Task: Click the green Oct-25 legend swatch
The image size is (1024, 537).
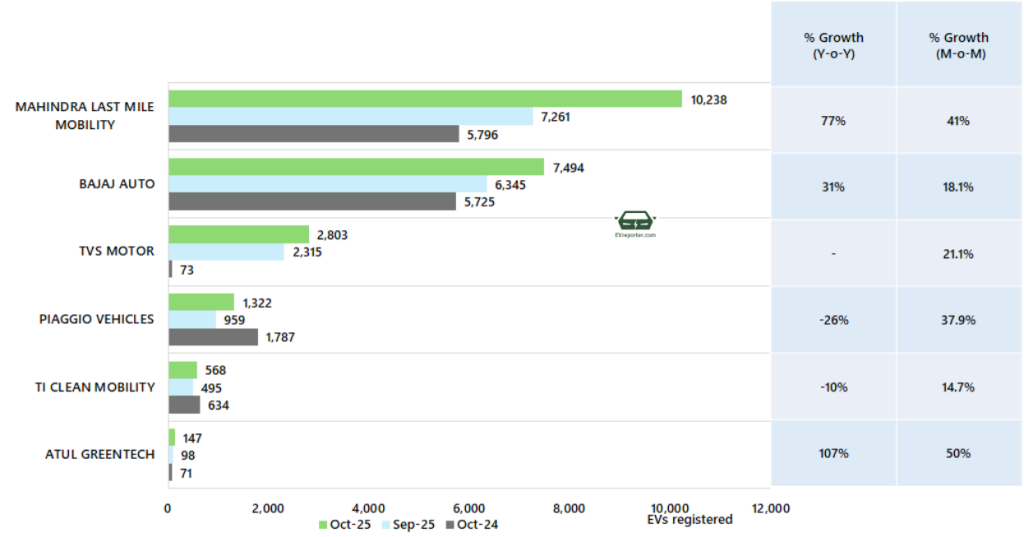Action: click(323, 525)
